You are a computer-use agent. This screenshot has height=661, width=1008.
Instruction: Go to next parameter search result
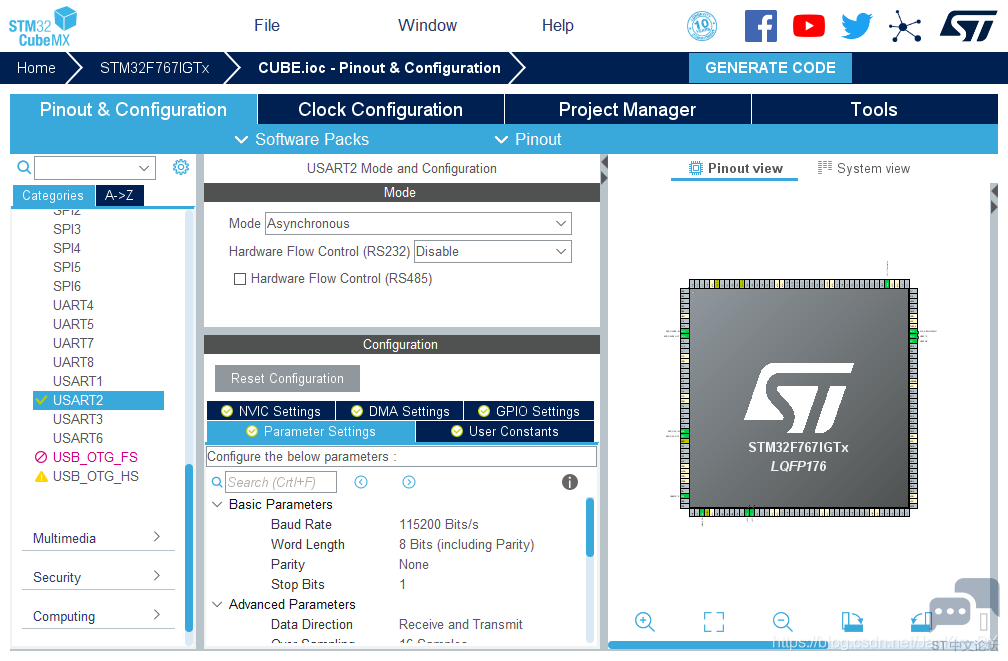(409, 482)
